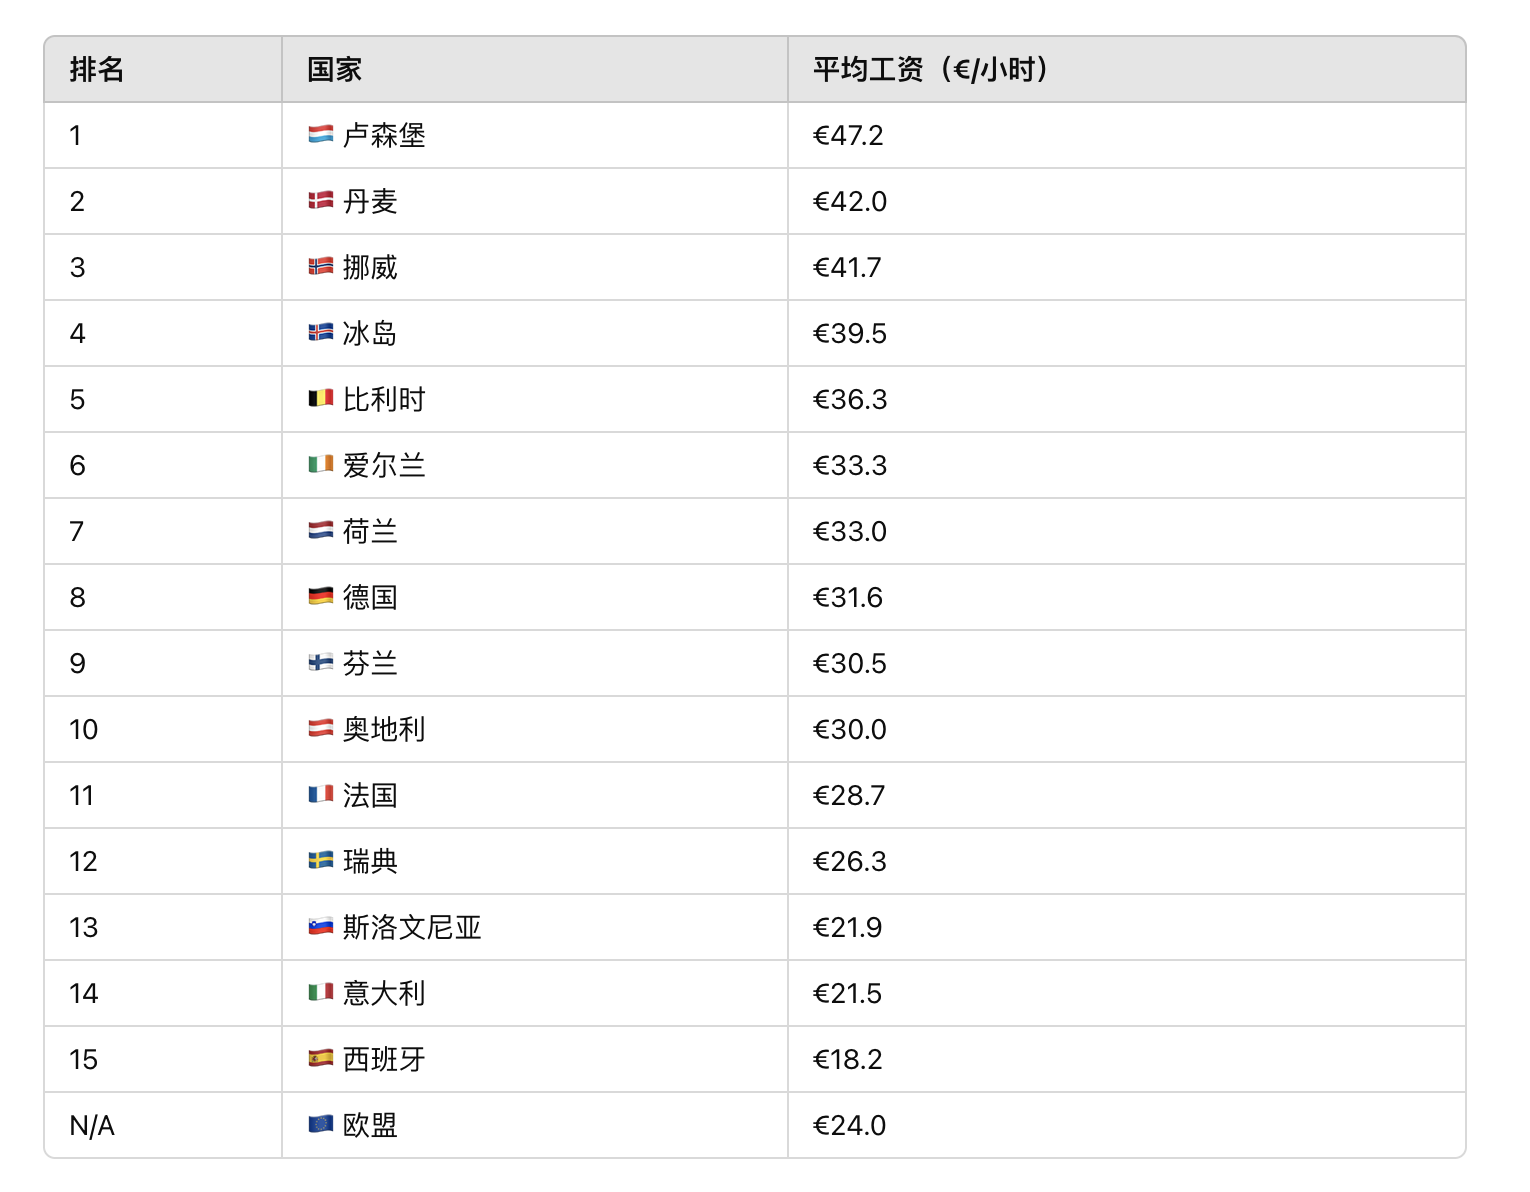The image size is (1530, 1192).
Task: Select the country name 斯洛文尼亚
Action: pos(412,927)
